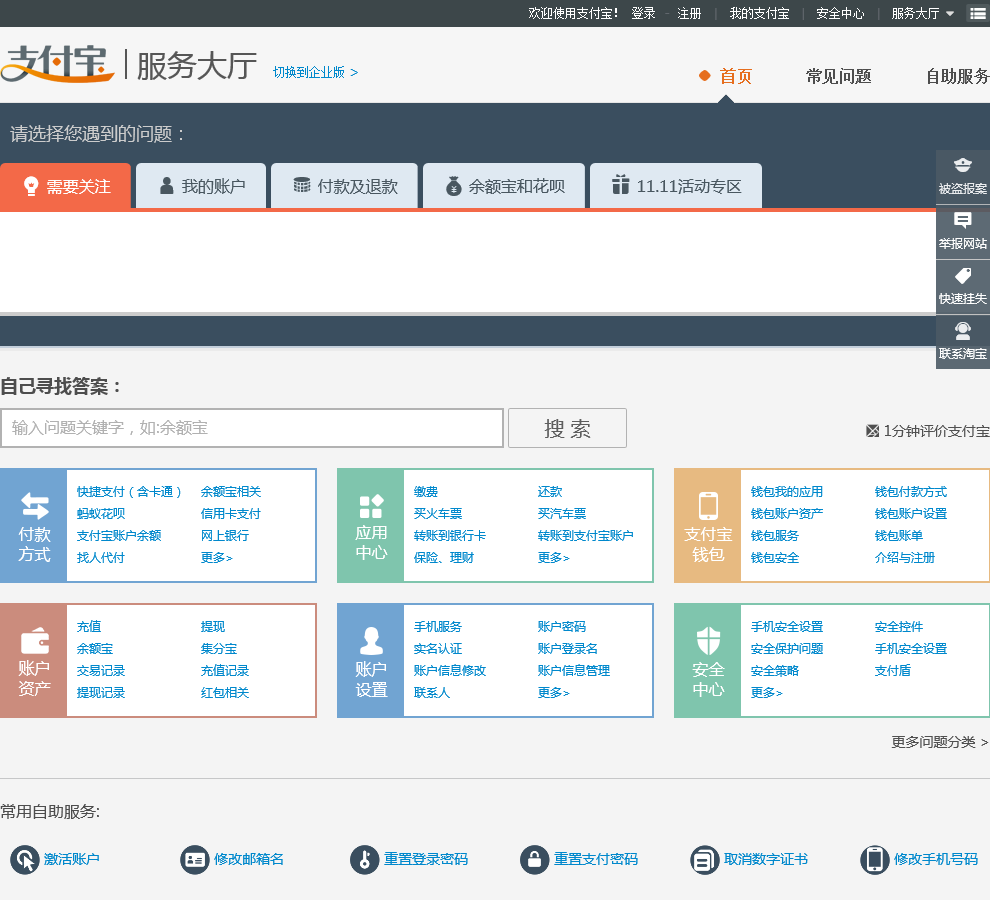
Task: Open 安全中心 in the top bar
Action: [x=840, y=14]
